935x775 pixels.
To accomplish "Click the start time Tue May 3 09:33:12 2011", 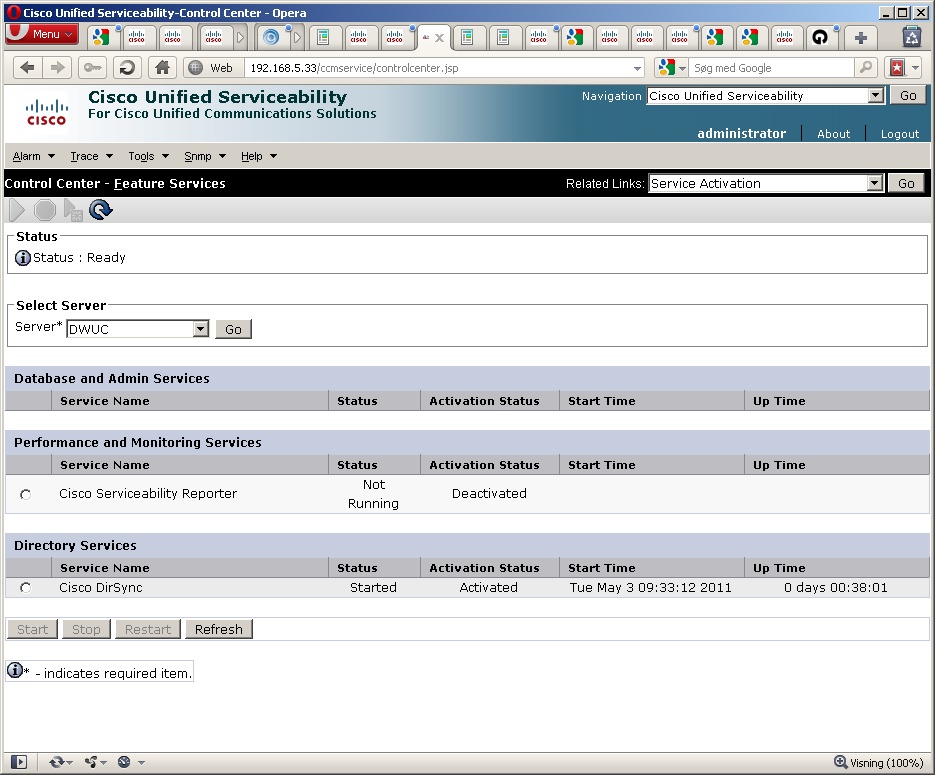I will click(x=651, y=588).
